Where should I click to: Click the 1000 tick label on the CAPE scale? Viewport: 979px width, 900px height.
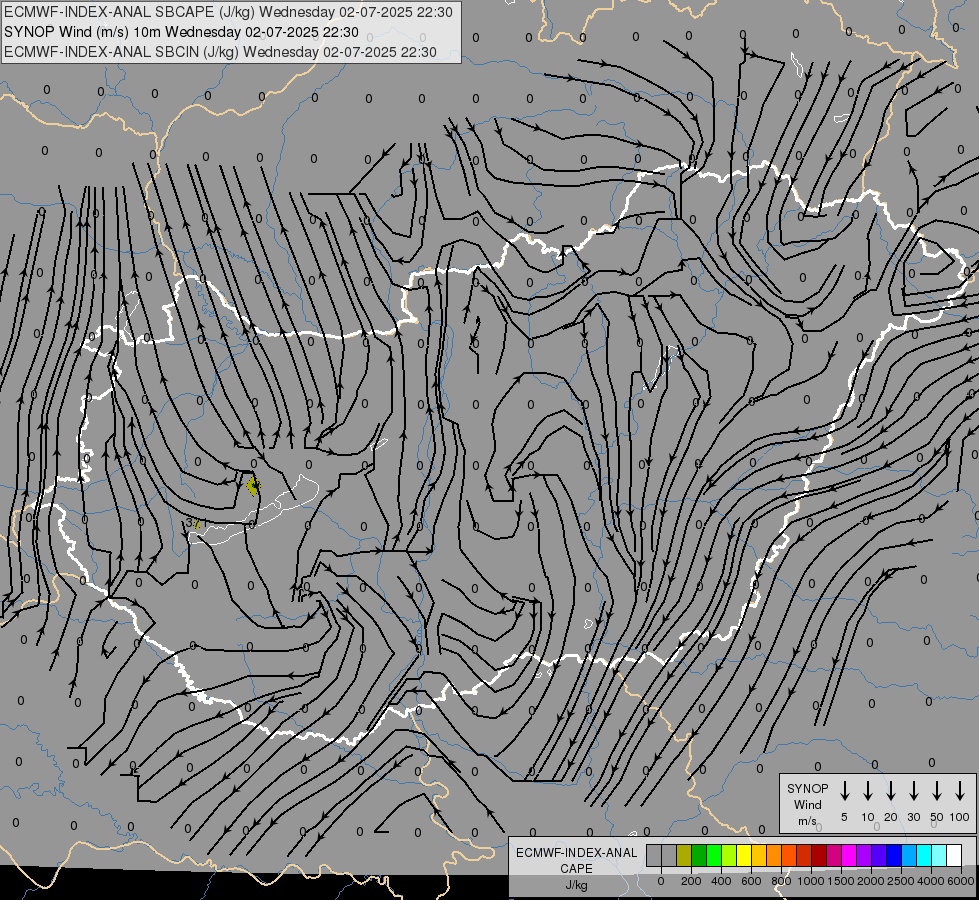[x=811, y=881]
